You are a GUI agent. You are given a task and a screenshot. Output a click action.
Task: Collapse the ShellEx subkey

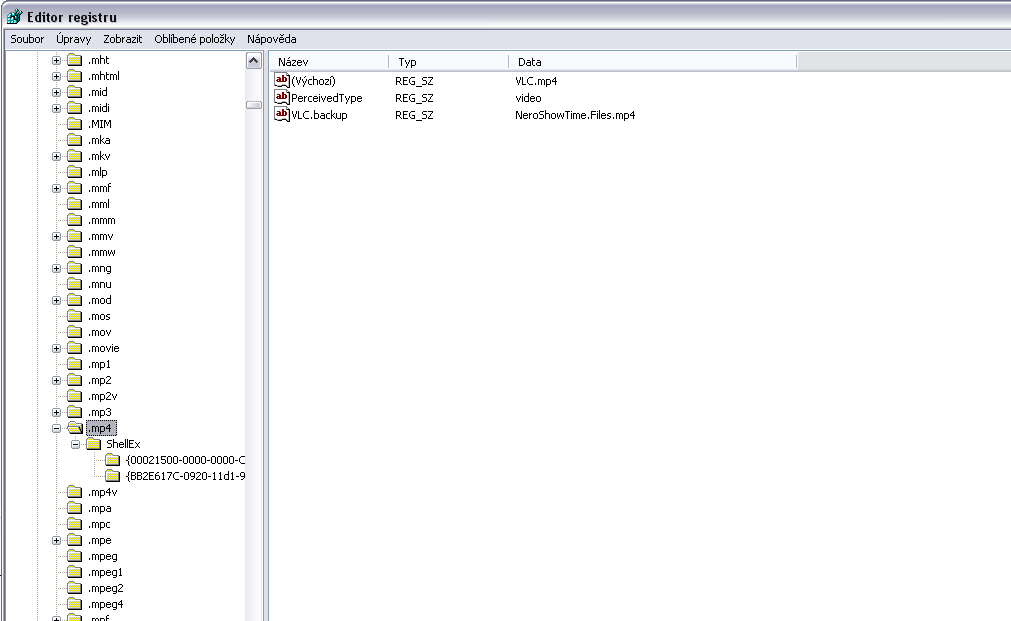[x=75, y=445]
